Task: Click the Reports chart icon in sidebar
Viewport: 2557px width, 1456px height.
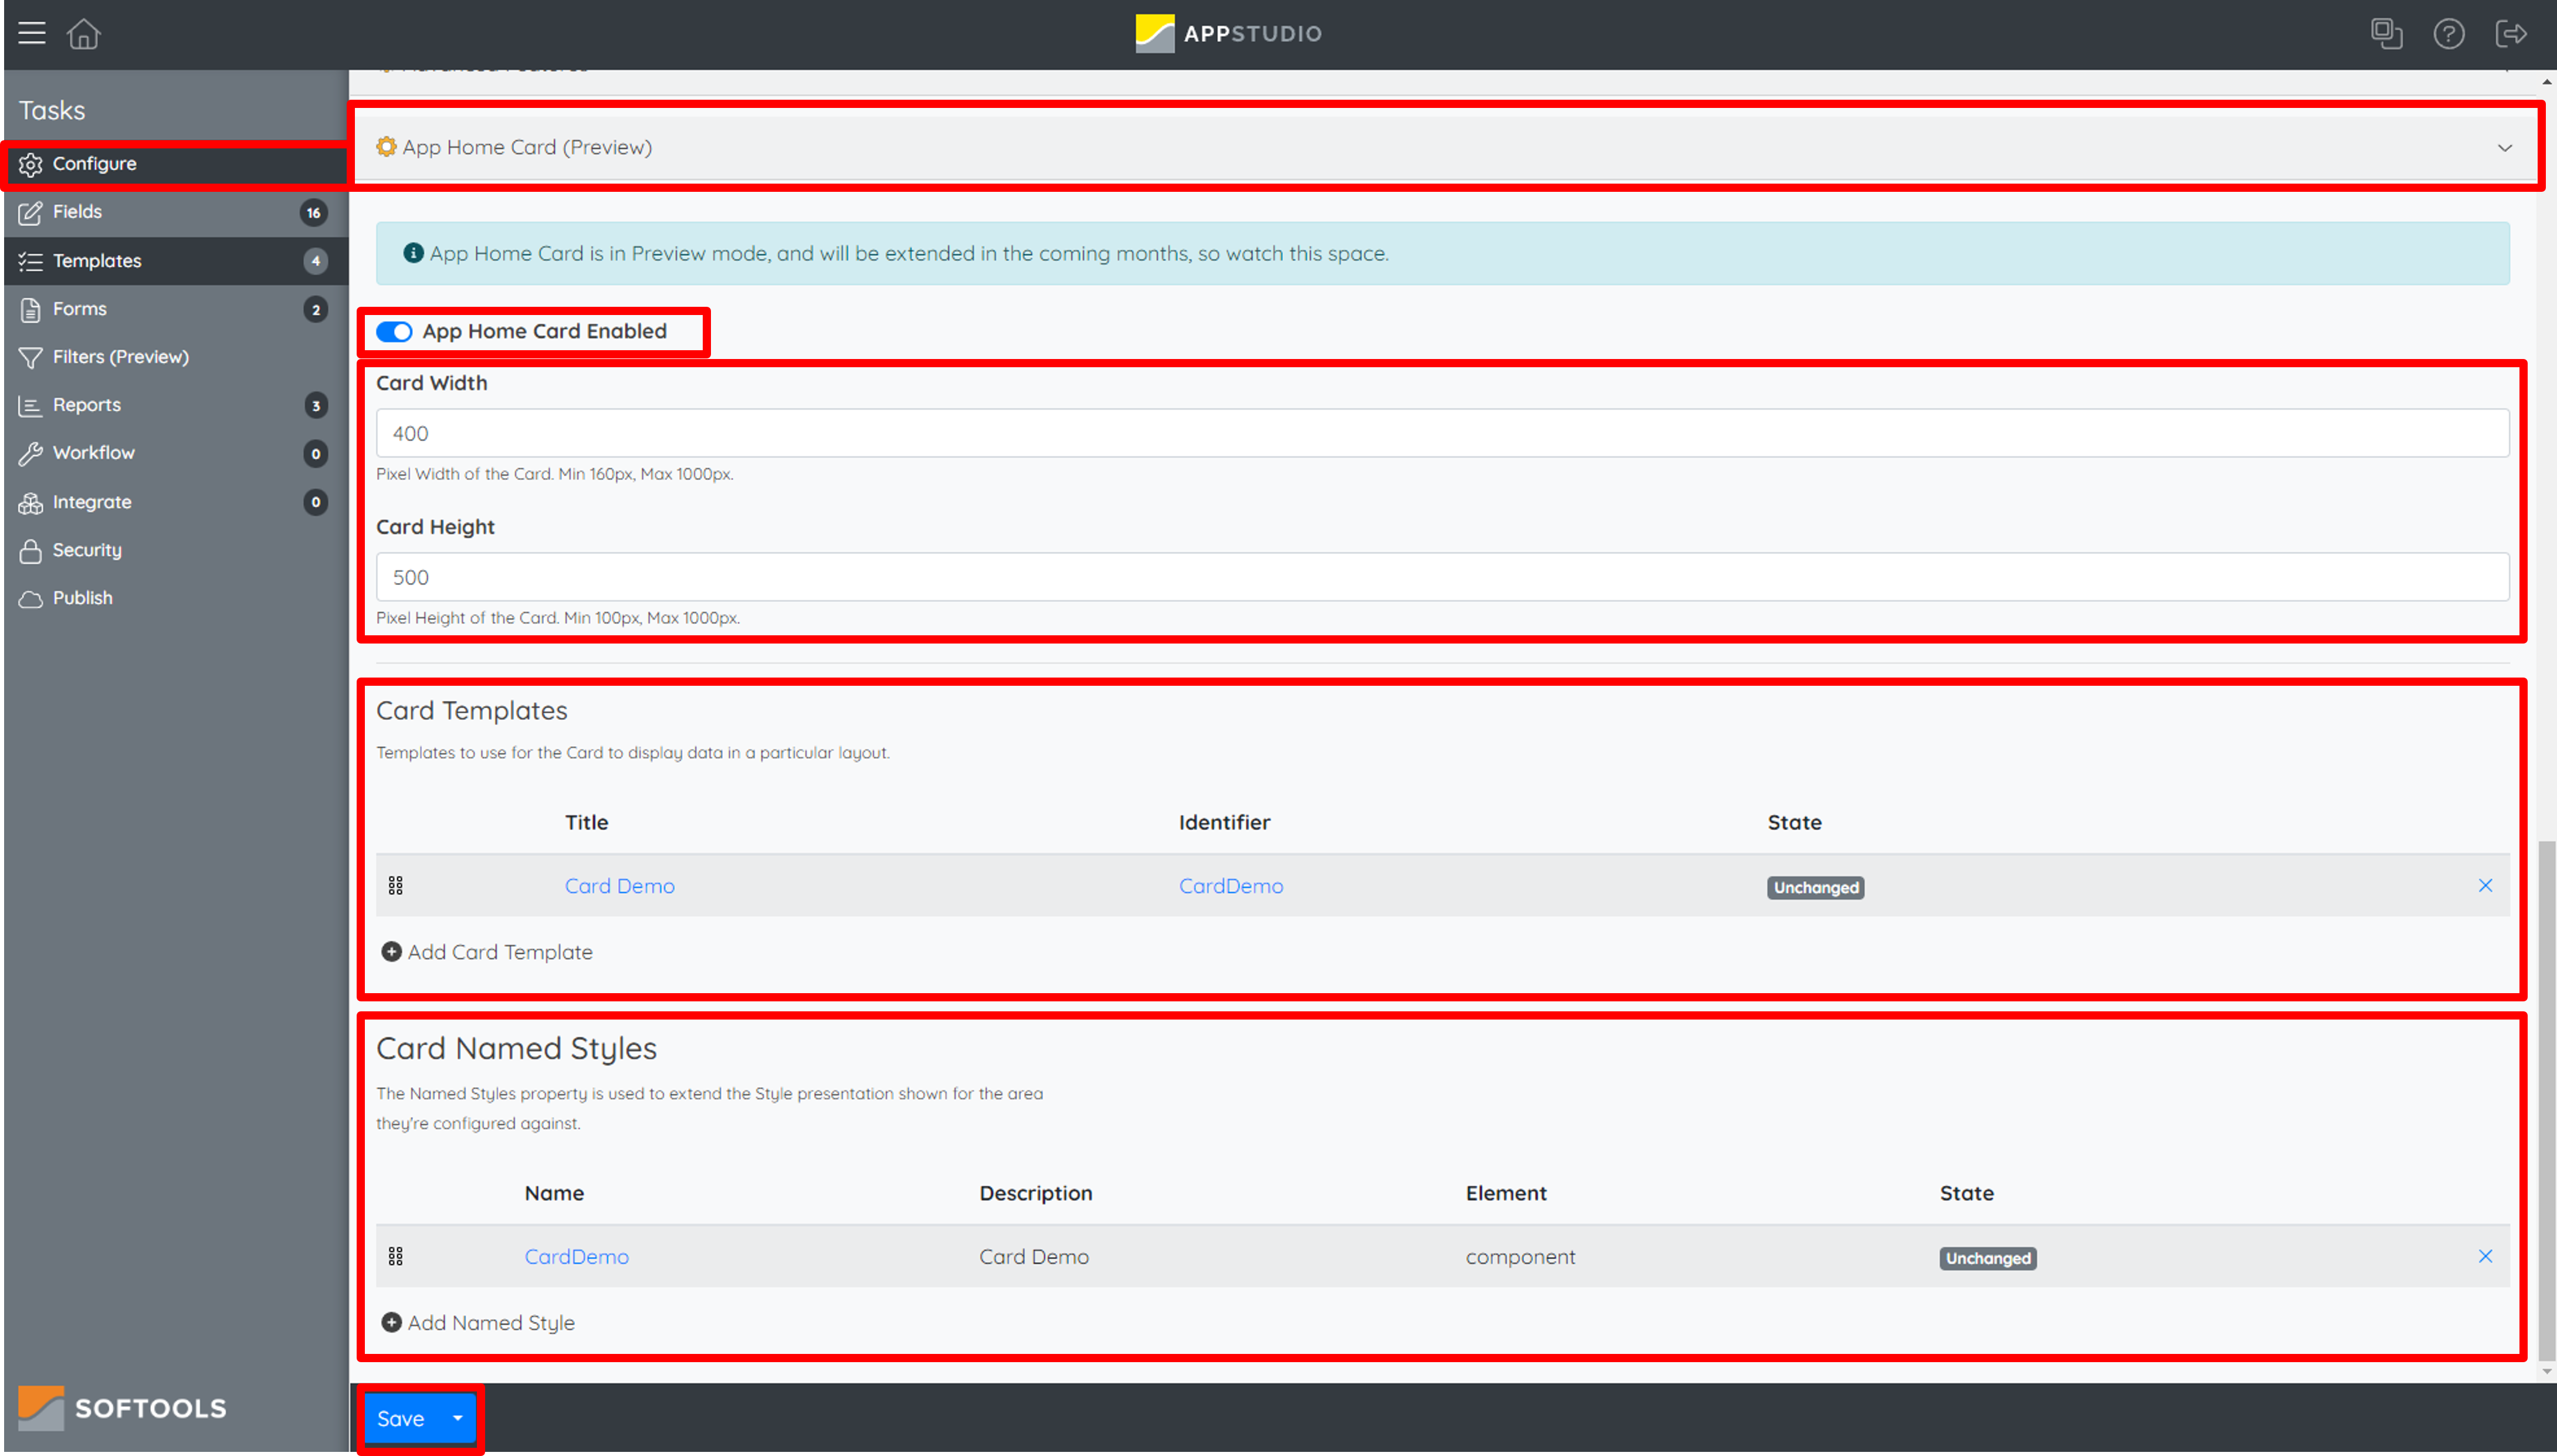Action: (x=31, y=405)
